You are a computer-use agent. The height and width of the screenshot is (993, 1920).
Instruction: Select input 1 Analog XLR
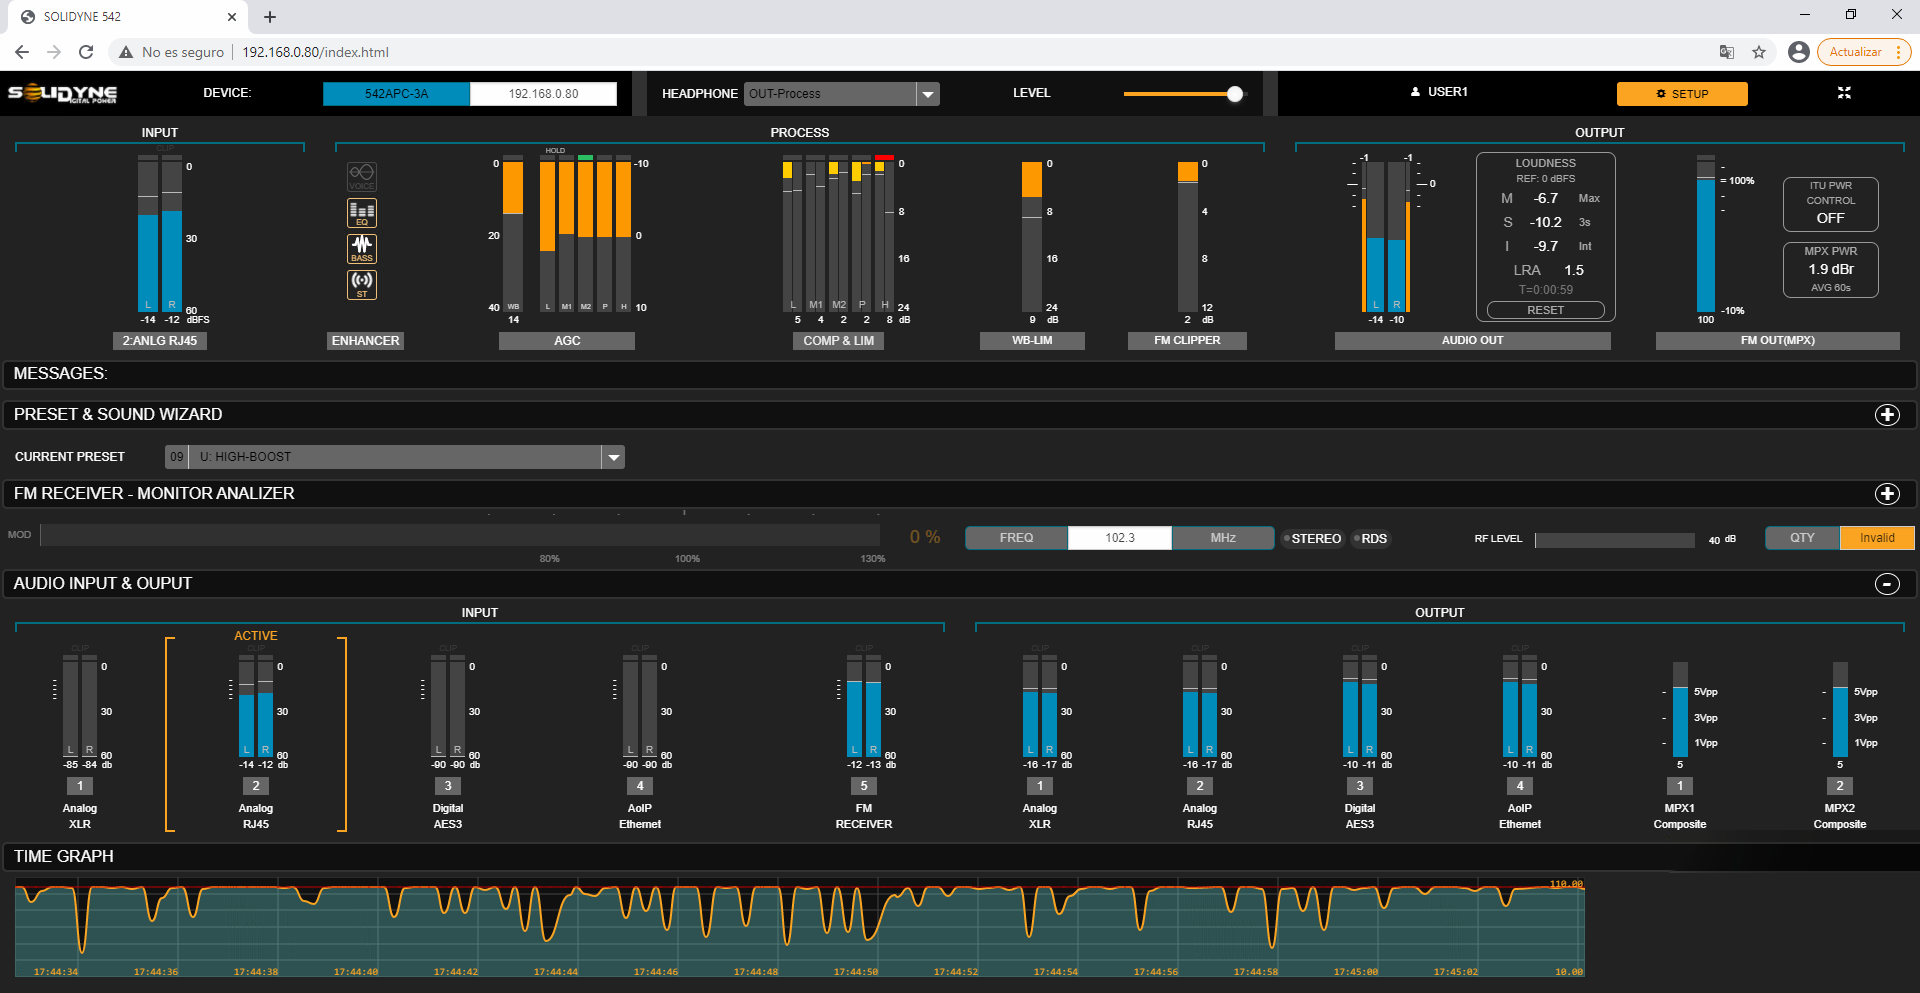coord(80,786)
